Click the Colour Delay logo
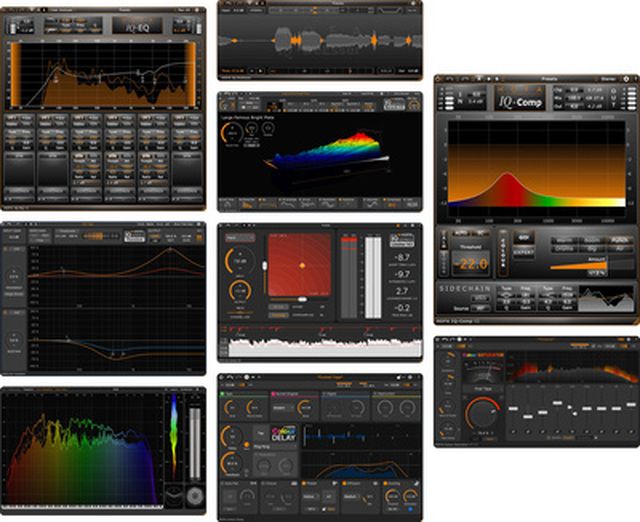The image size is (640, 522). [x=284, y=434]
